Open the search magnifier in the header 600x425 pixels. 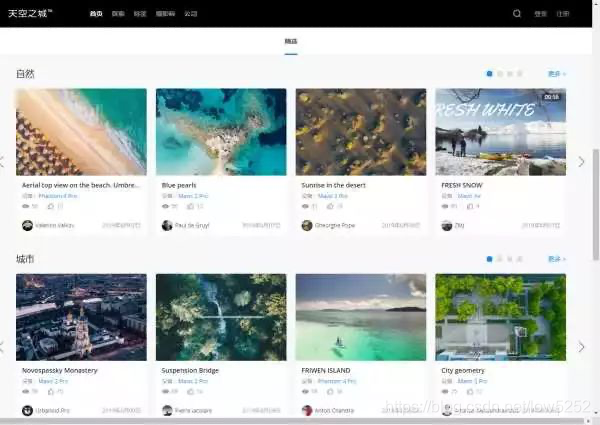pyautogui.click(x=517, y=13)
